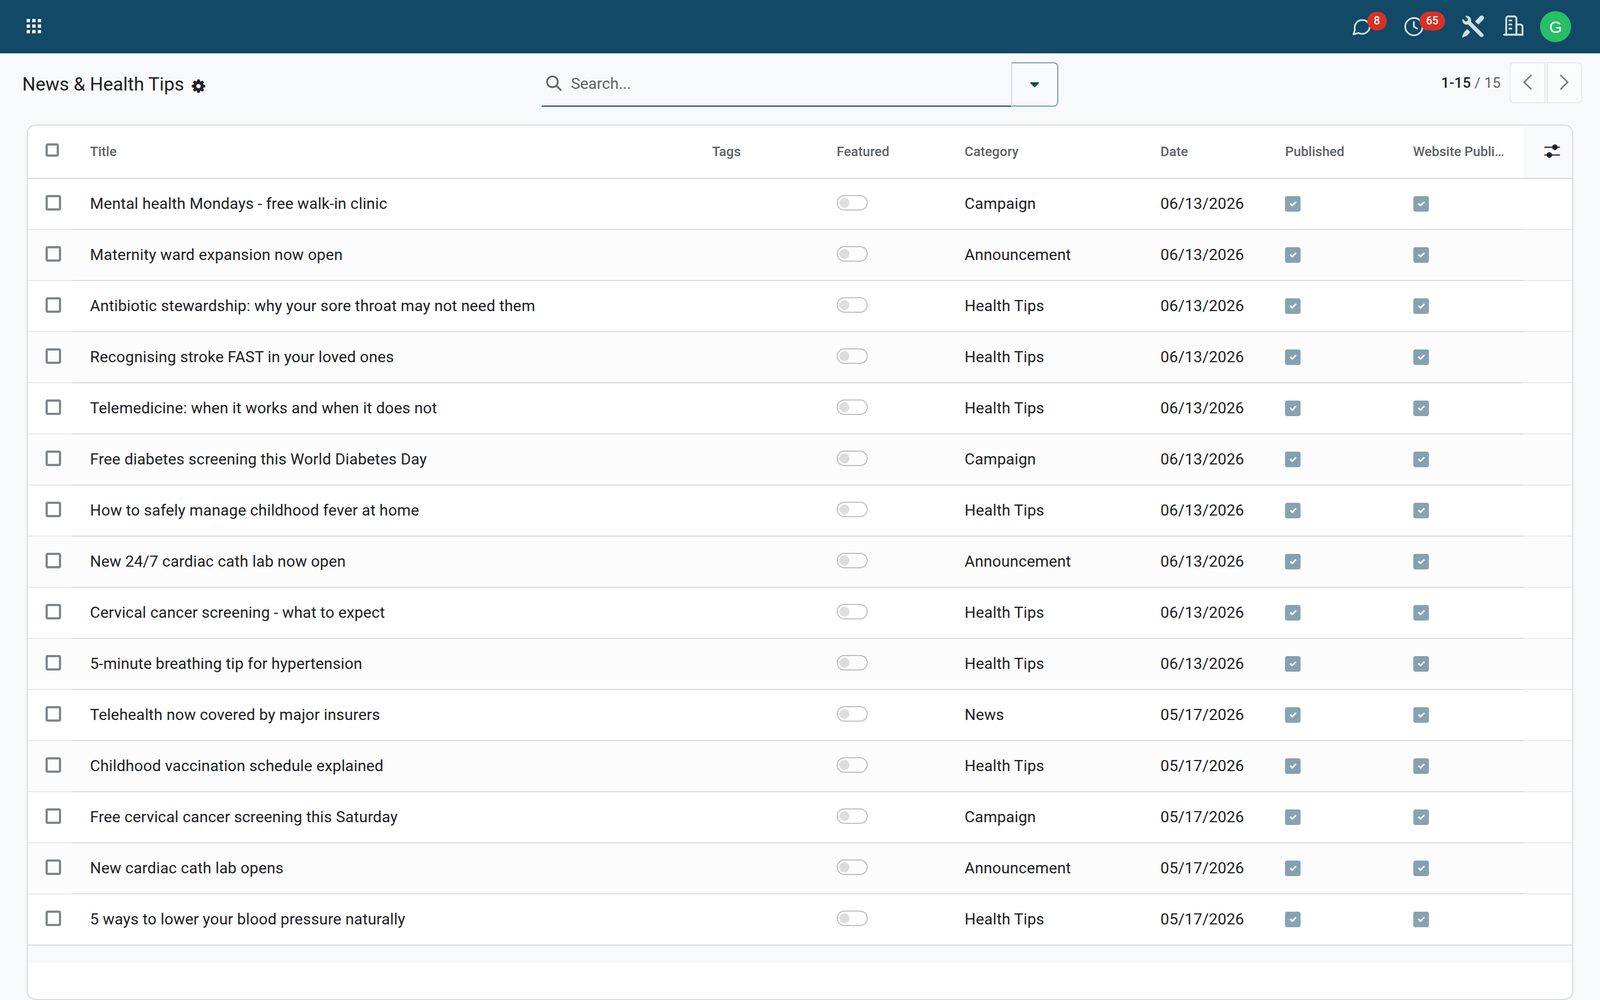Sort by the Category column header

991,152
